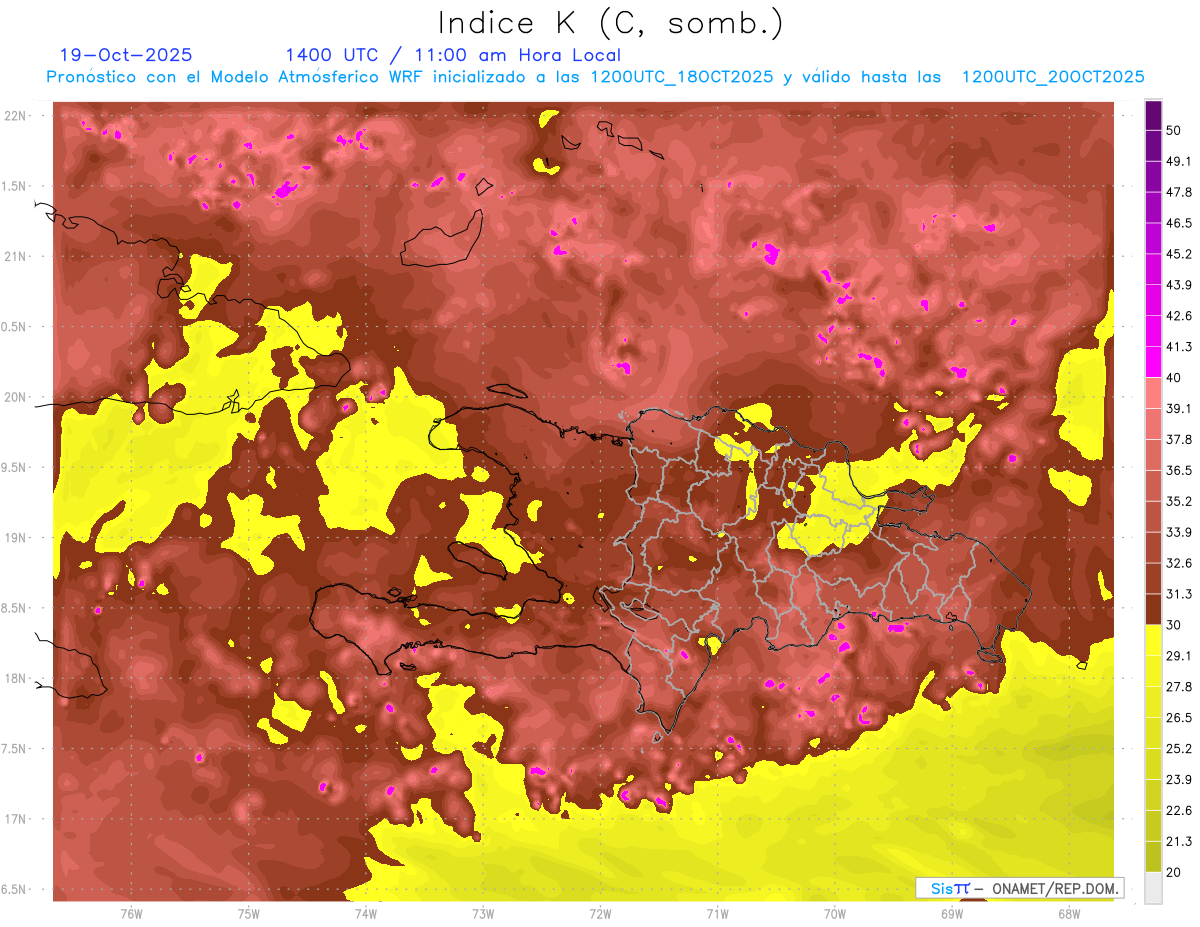Click the colorbar value "39.1"

[x=1180, y=408]
